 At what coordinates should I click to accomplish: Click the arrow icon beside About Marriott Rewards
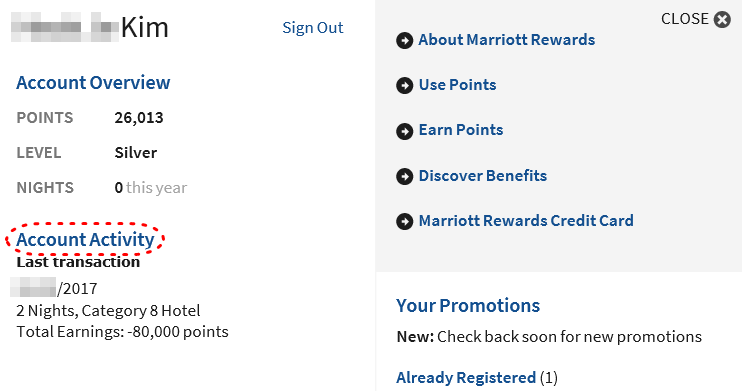(x=405, y=41)
